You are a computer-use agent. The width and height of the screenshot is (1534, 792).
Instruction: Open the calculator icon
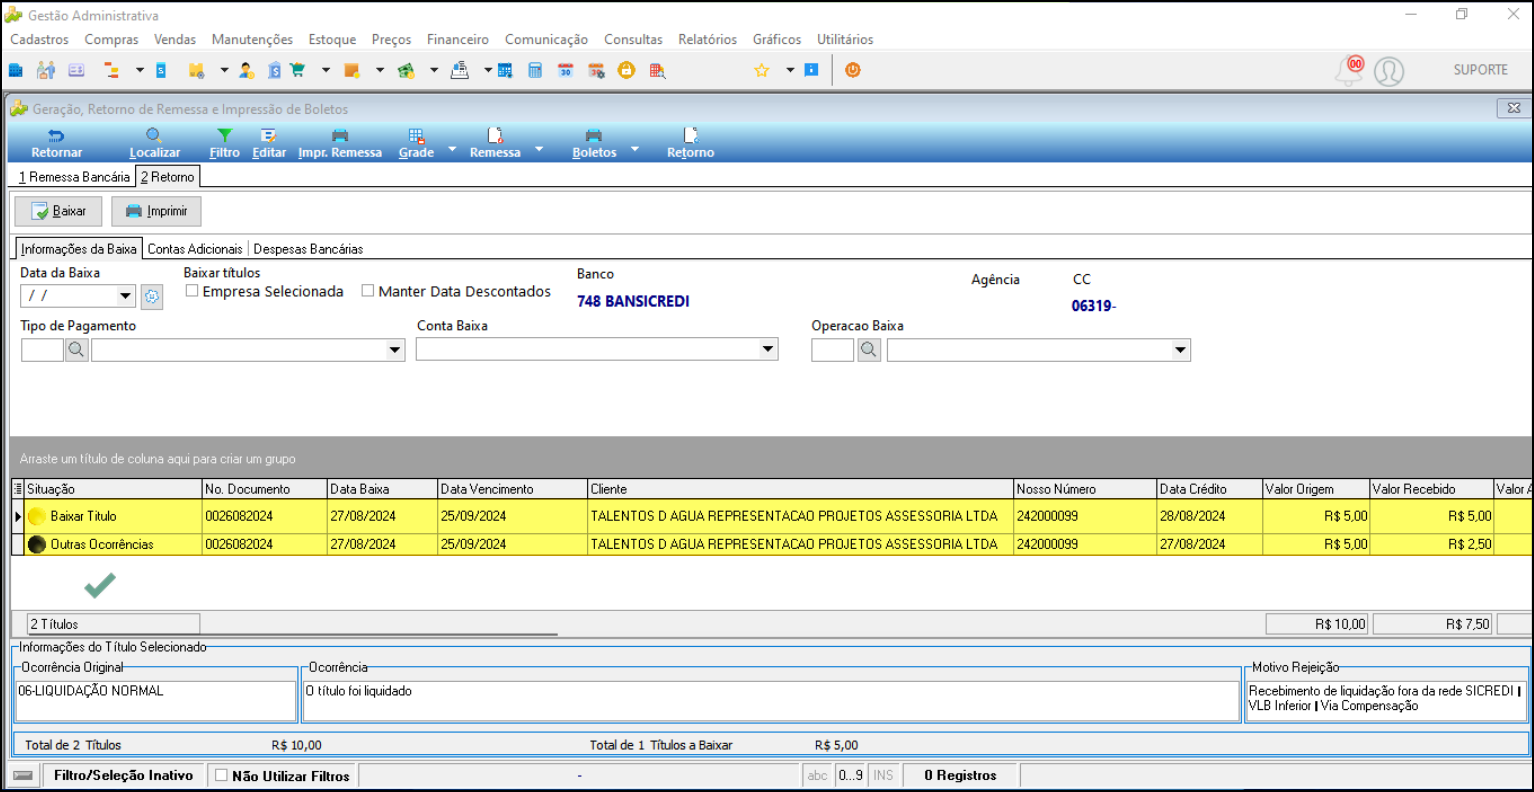click(535, 70)
